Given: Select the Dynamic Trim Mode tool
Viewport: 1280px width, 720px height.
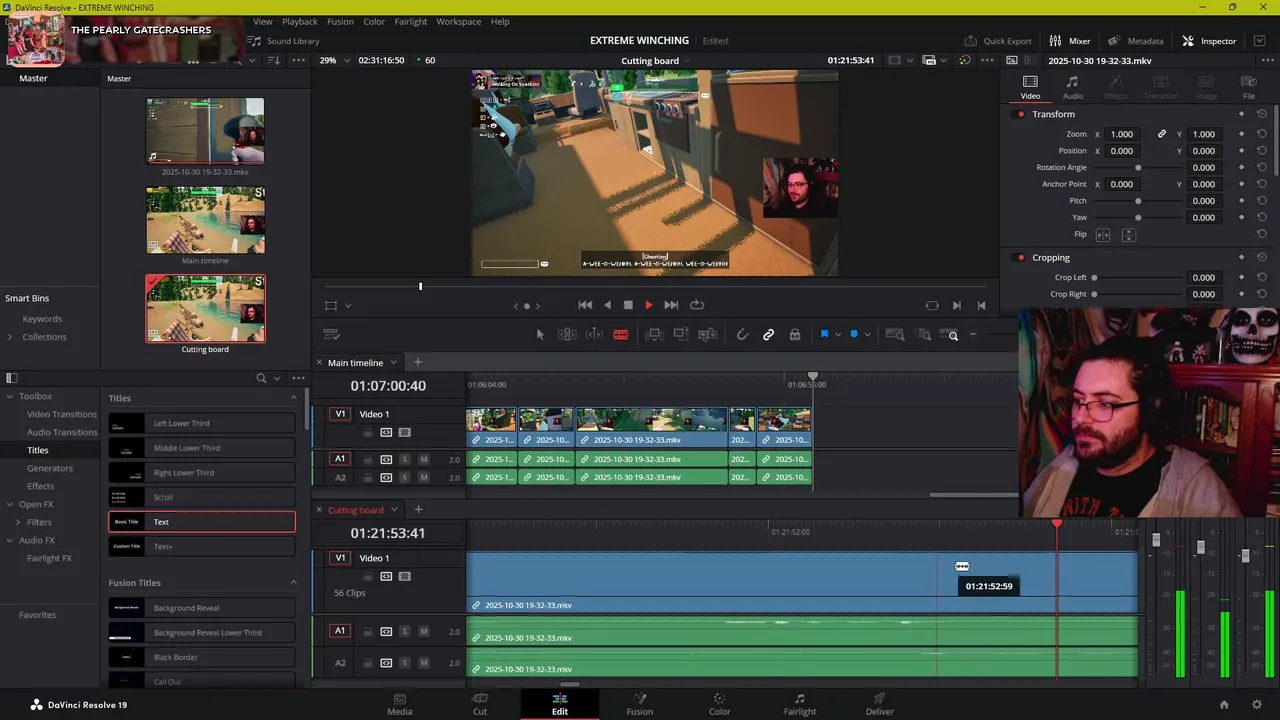Looking at the screenshot, I should coord(594,335).
